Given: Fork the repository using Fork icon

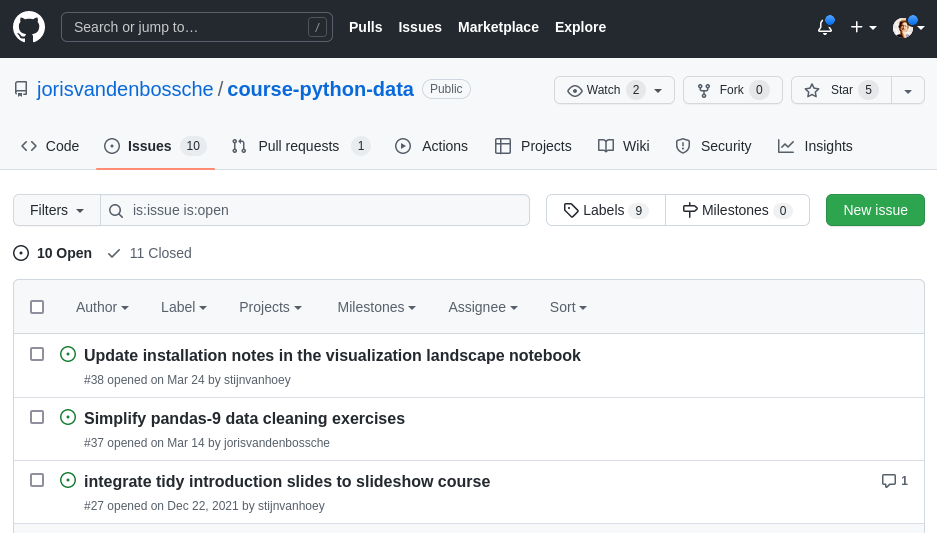Looking at the screenshot, I should (x=704, y=90).
